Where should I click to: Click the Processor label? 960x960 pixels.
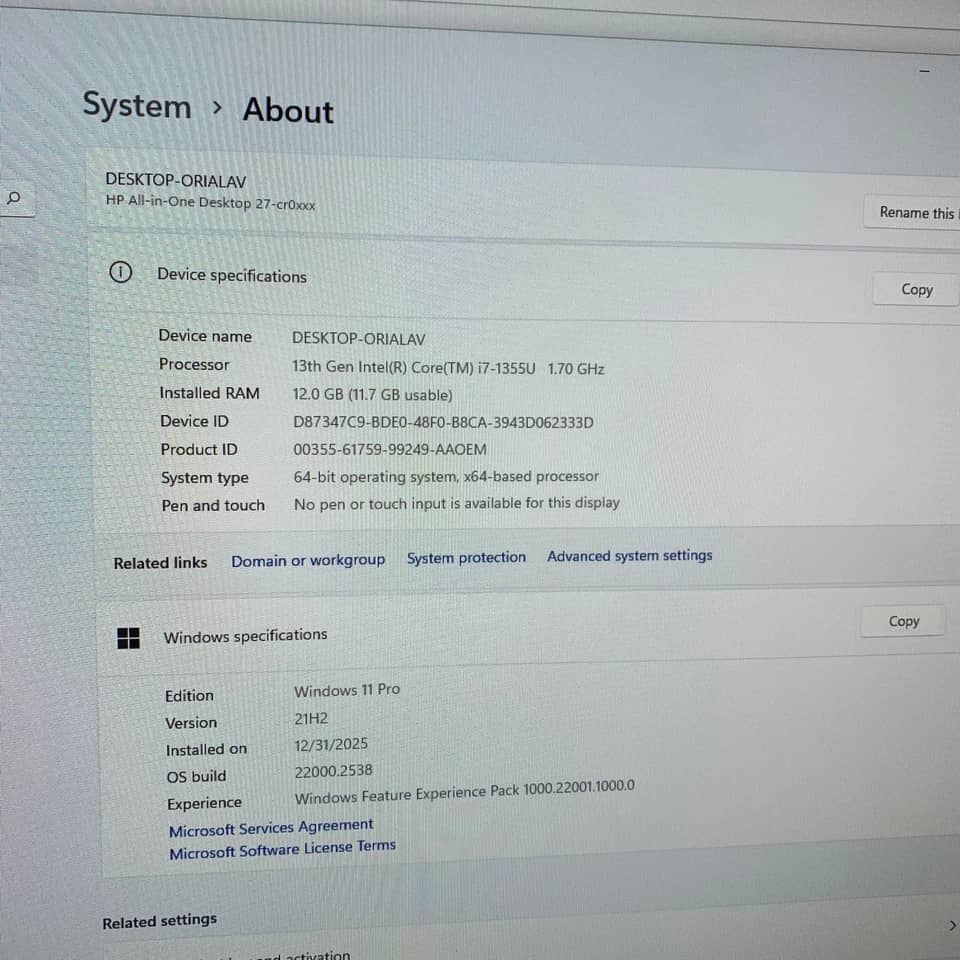point(193,364)
